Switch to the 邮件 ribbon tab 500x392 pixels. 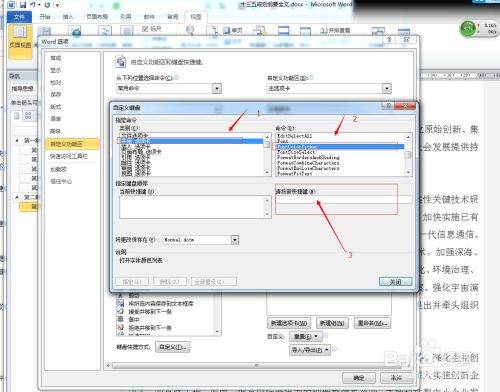coord(149,17)
